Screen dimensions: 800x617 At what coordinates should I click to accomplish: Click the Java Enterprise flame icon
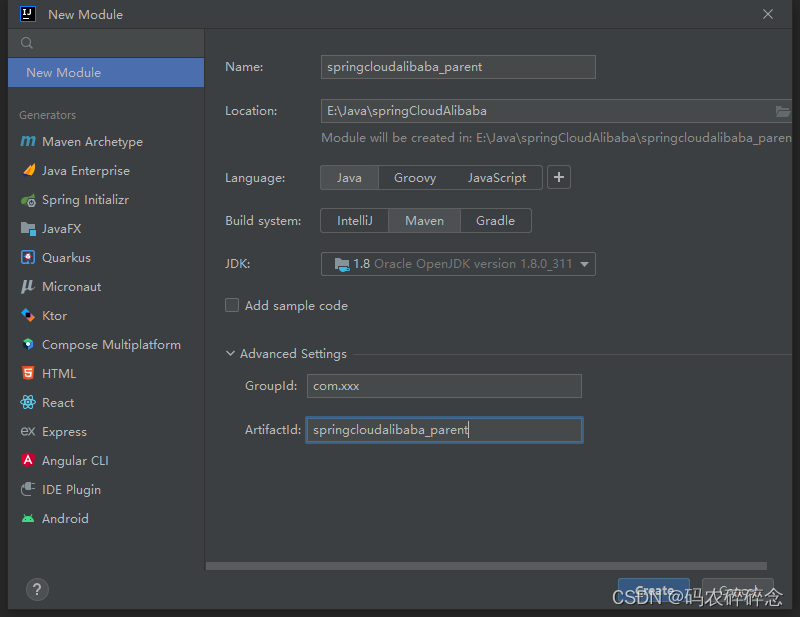tap(29, 170)
